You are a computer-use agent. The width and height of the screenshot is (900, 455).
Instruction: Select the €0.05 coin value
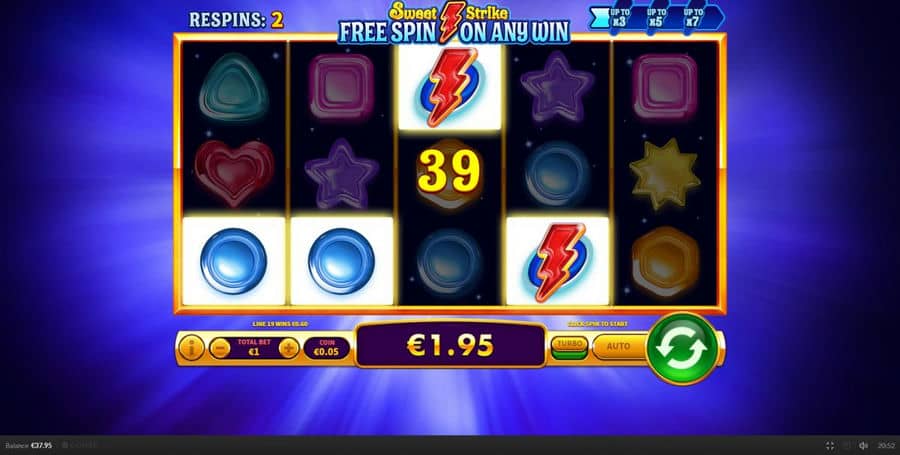pos(327,348)
